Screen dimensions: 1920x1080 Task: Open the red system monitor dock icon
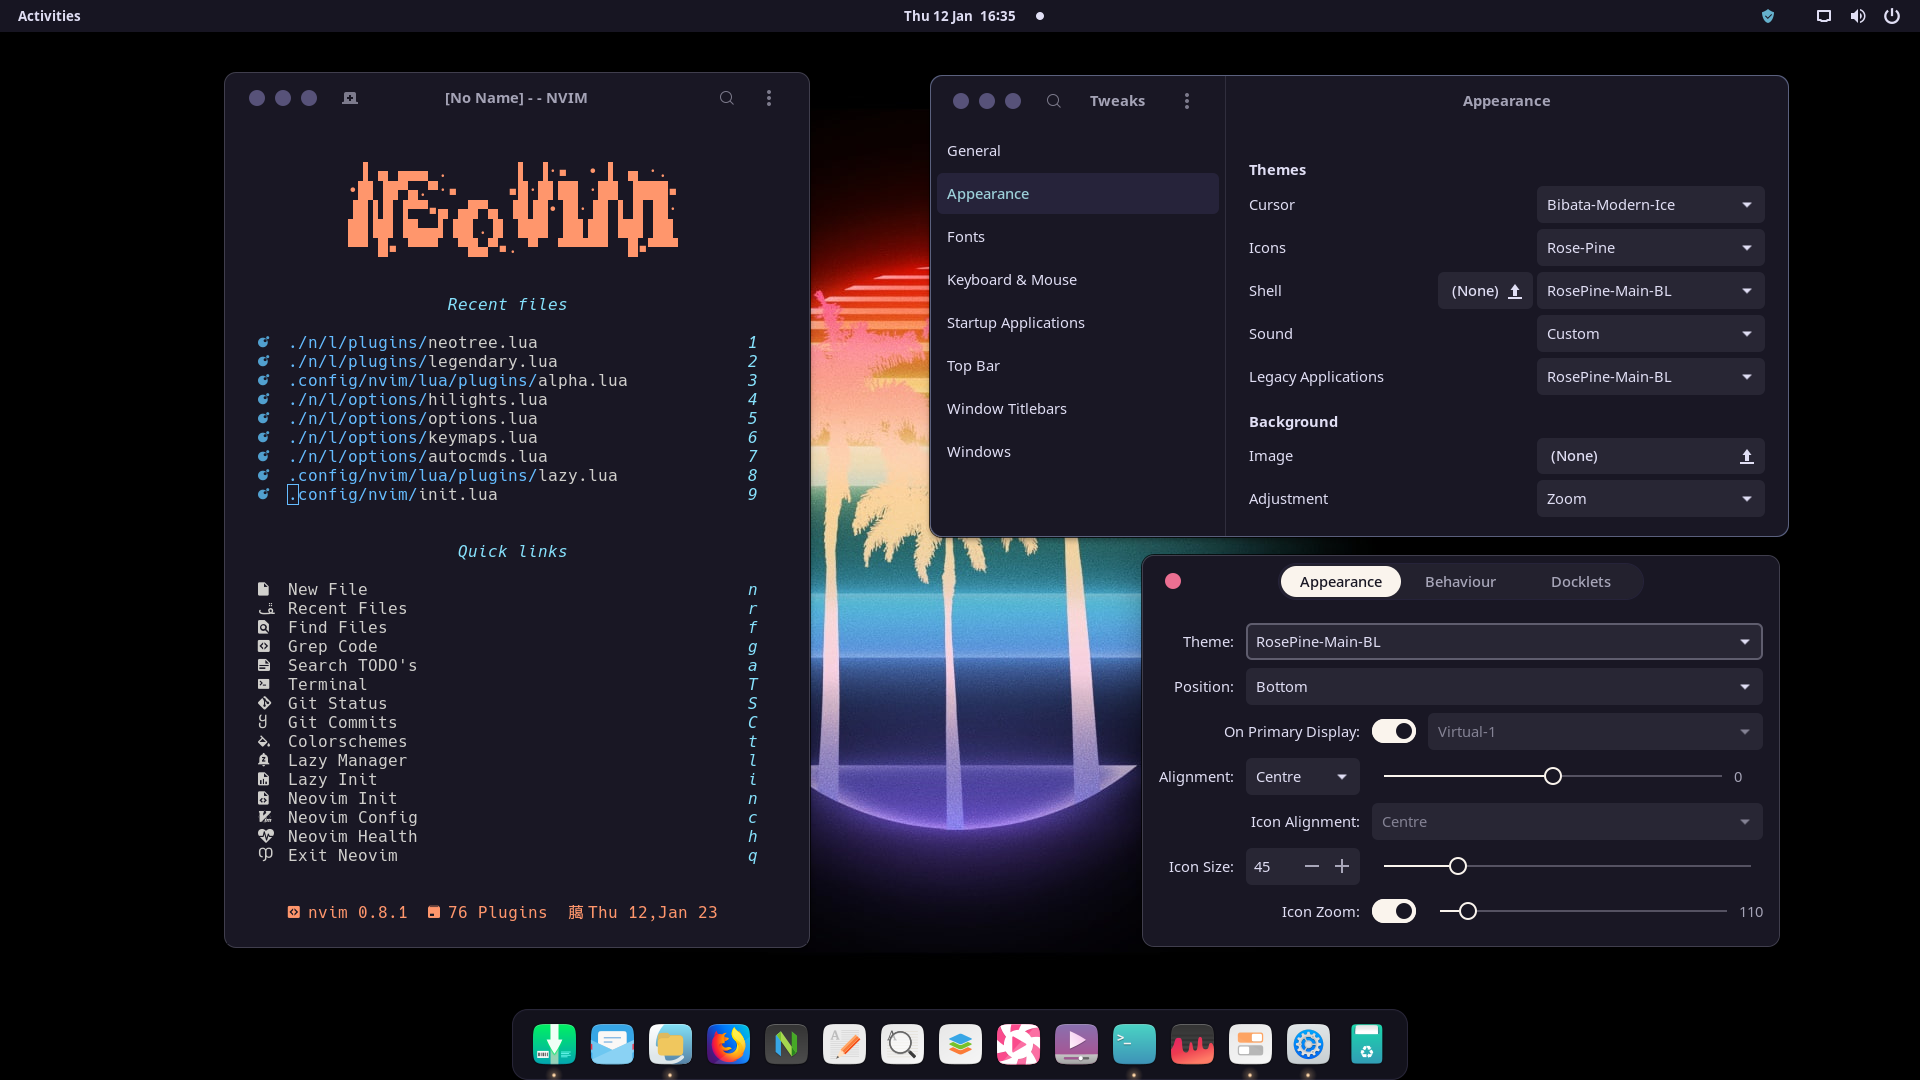1192,1044
